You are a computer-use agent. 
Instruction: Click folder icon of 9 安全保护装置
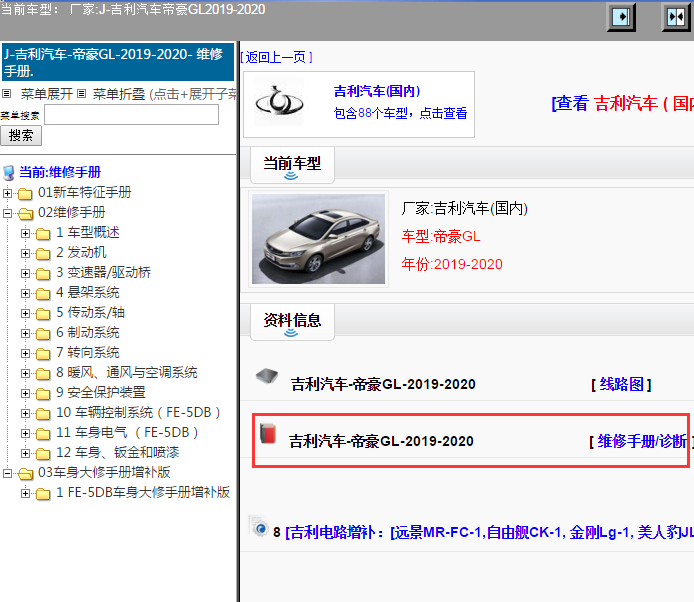coord(43,394)
